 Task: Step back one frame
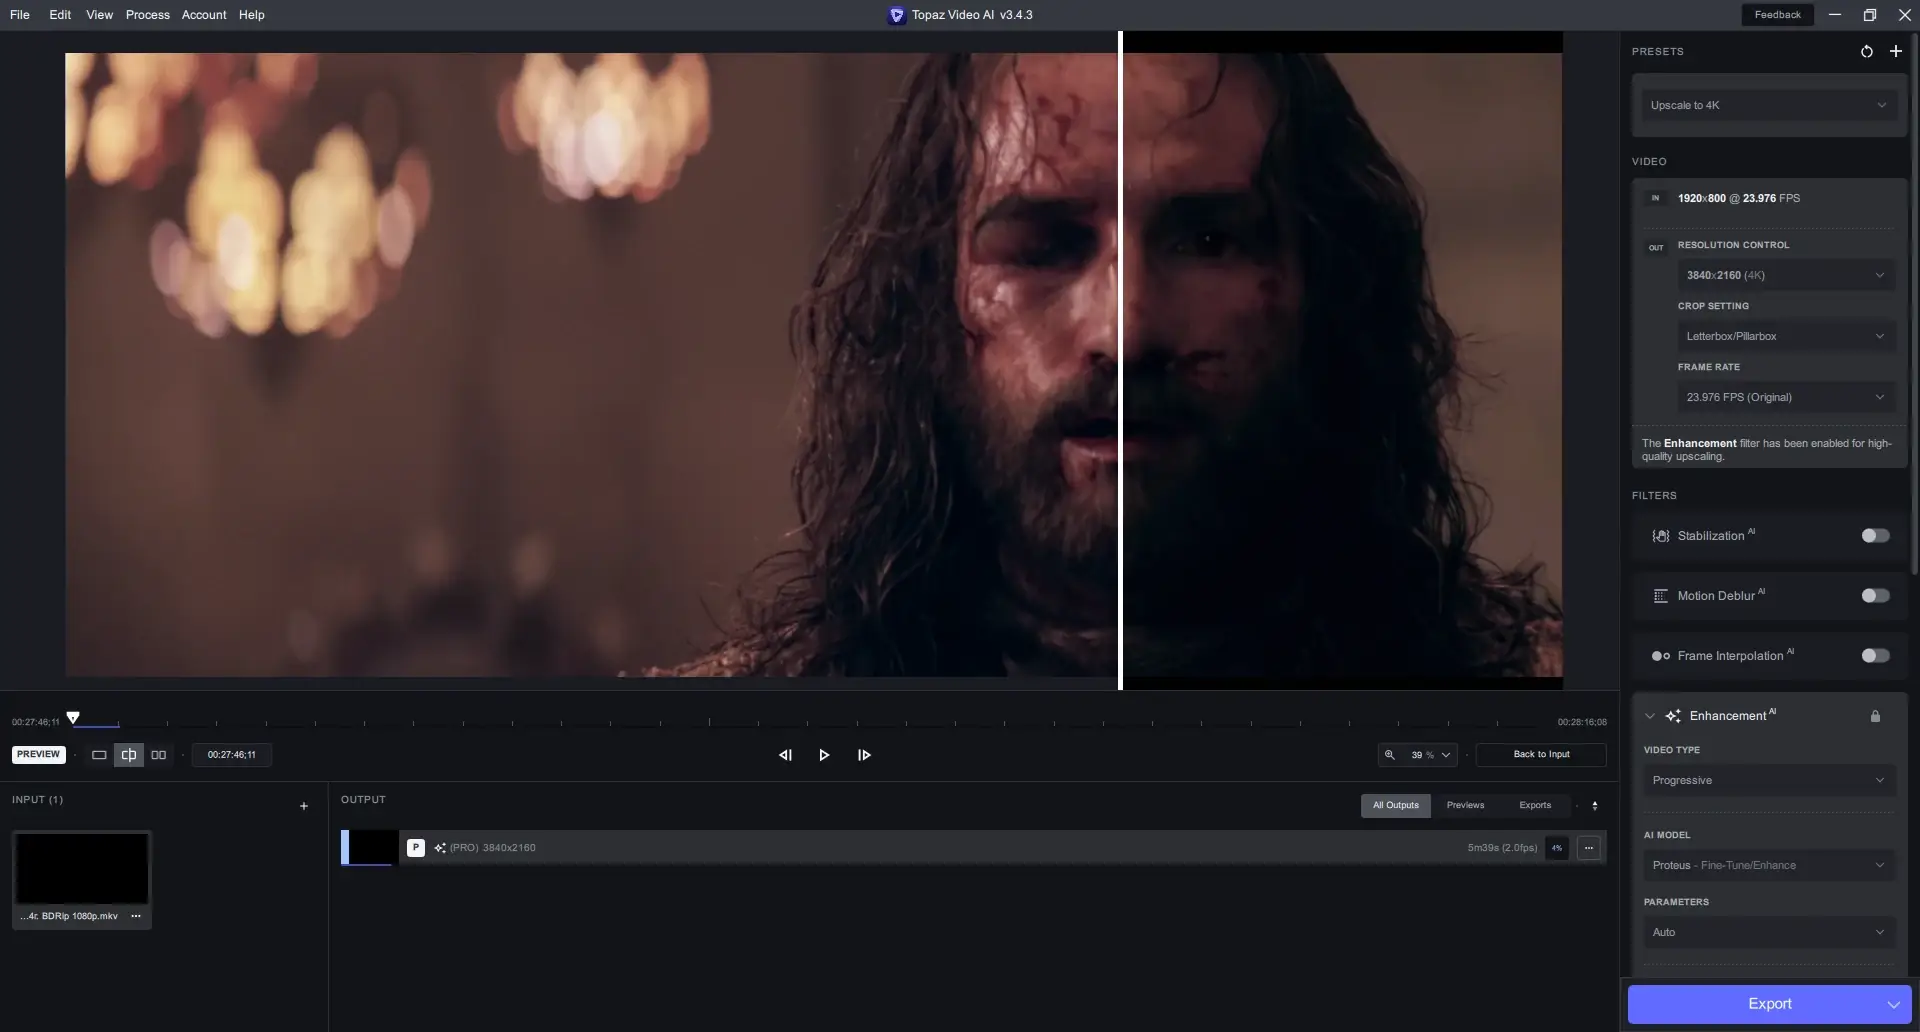(x=785, y=755)
